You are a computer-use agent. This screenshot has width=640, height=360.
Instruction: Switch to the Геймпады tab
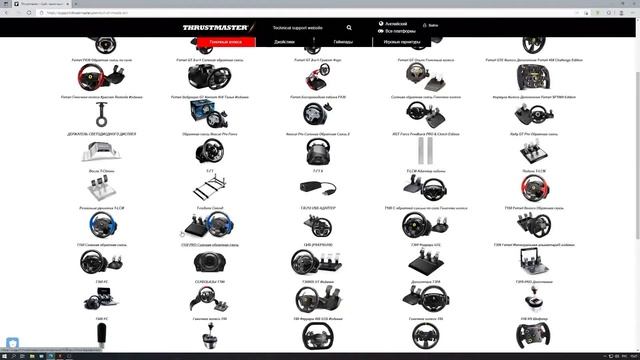[x=343, y=42]
